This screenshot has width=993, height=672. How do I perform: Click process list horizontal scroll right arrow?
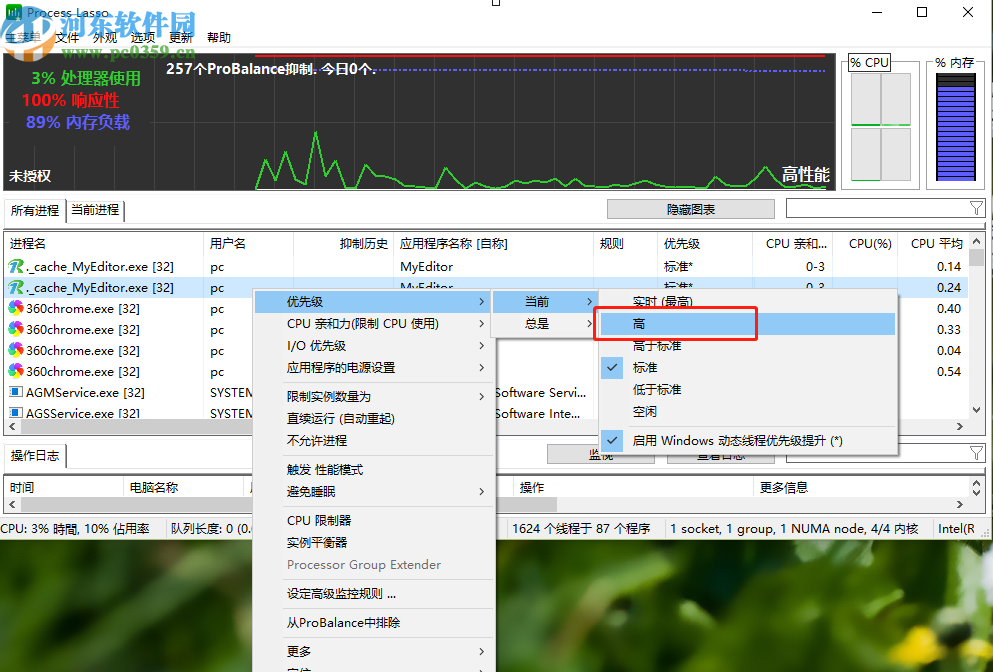point(960,426)
